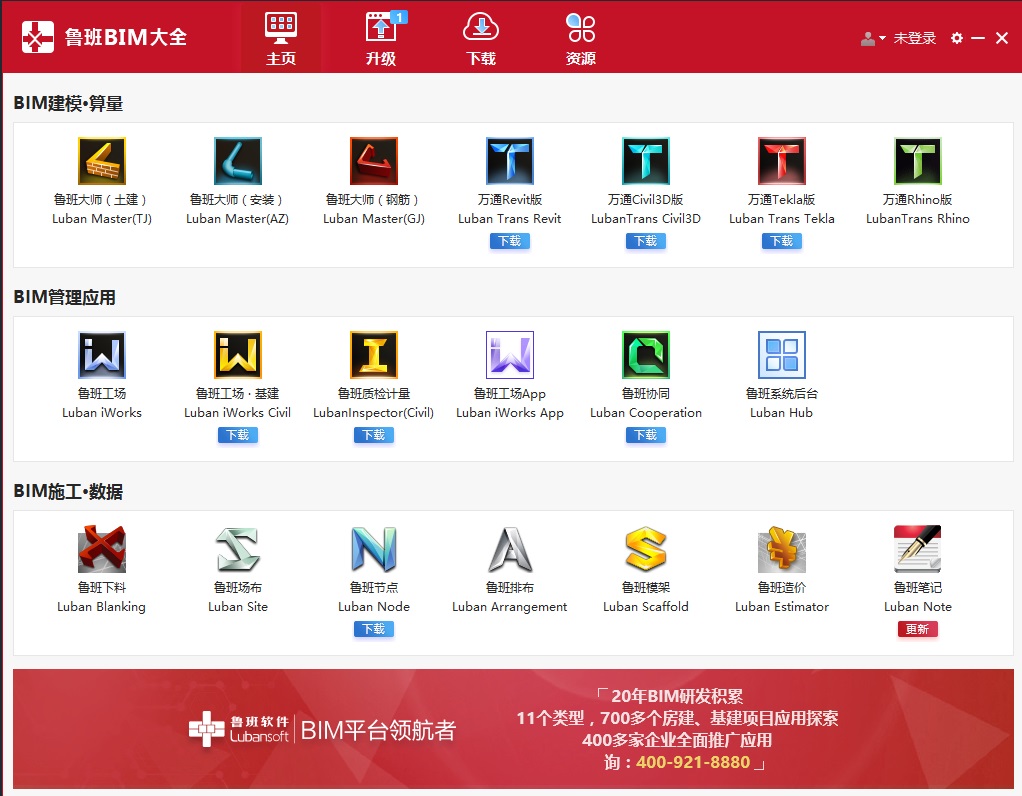The image size is (1022, 796).
Task: Open the Luban Site icon
Action: click(x=238, y=549)
